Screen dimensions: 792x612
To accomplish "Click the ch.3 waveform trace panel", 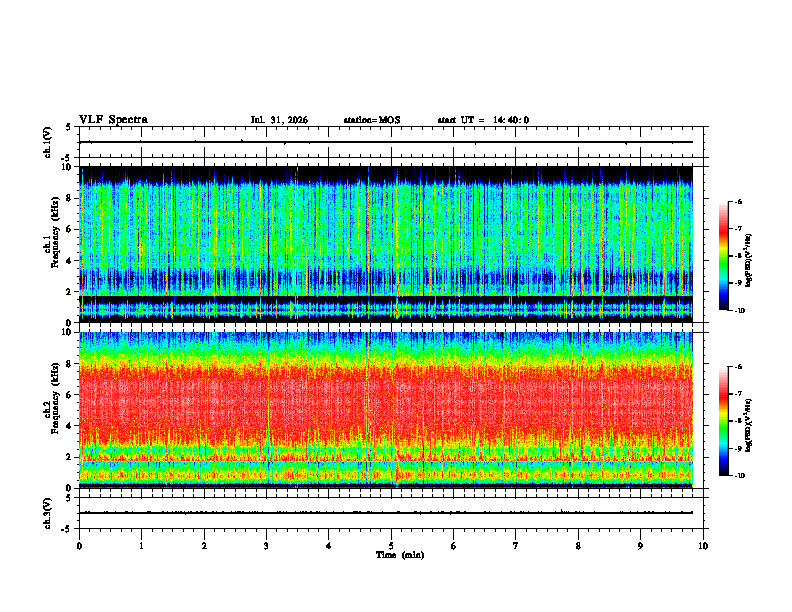I will pos(391,513).
